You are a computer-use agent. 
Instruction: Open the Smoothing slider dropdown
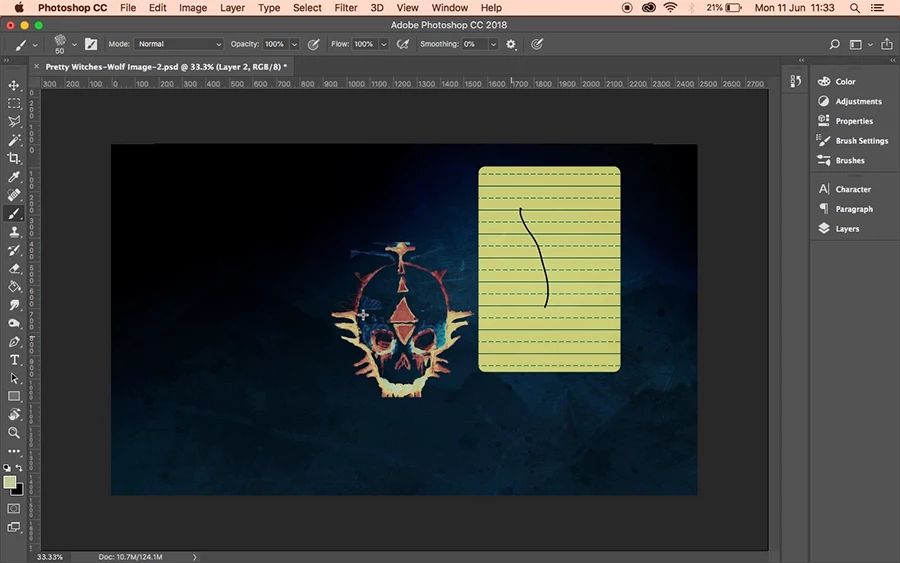click(x=493, y=44)
